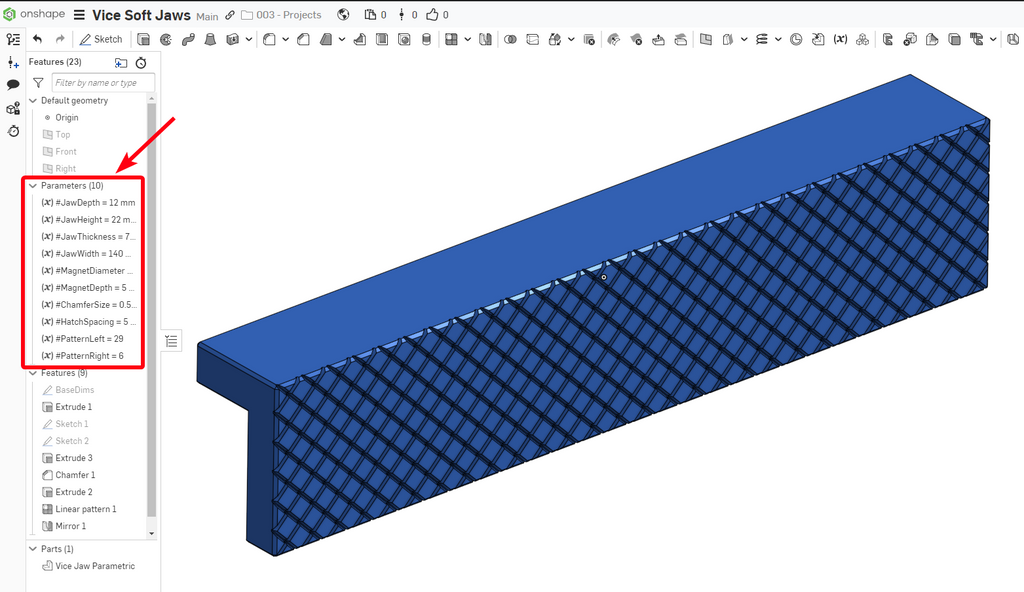Select the Split tool
1024x592 pixels.
[x=533, y=39]
